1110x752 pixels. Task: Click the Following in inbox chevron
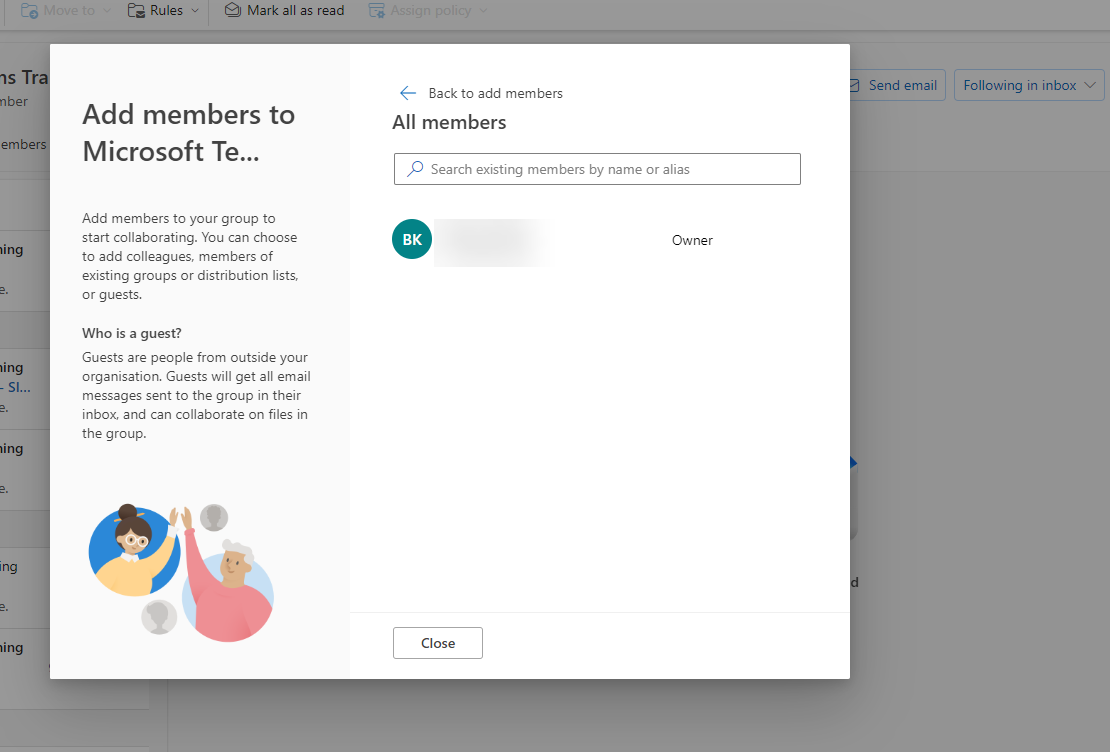1090,85
